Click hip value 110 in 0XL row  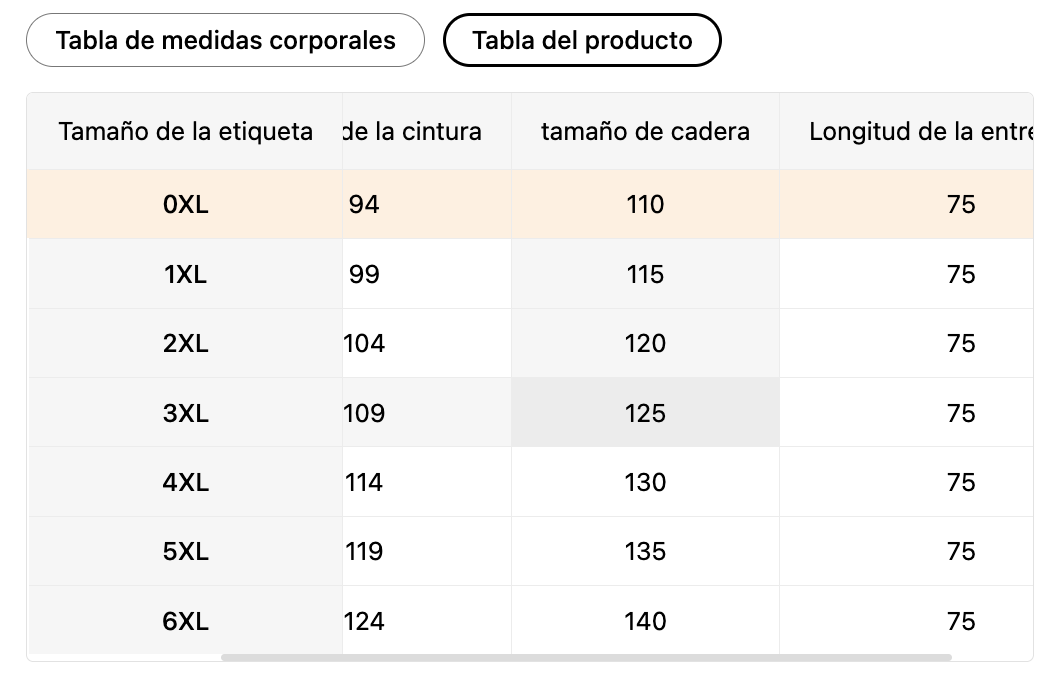(x=645, y=205)
